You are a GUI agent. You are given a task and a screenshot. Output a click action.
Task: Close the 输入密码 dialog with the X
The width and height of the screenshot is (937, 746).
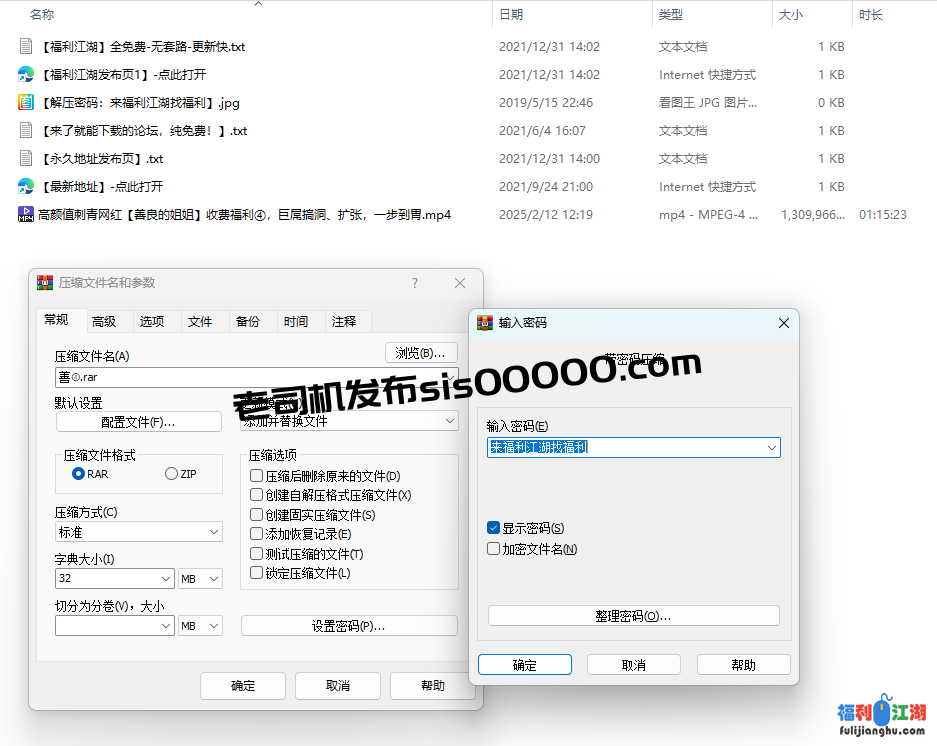click(x=784, y=323)
